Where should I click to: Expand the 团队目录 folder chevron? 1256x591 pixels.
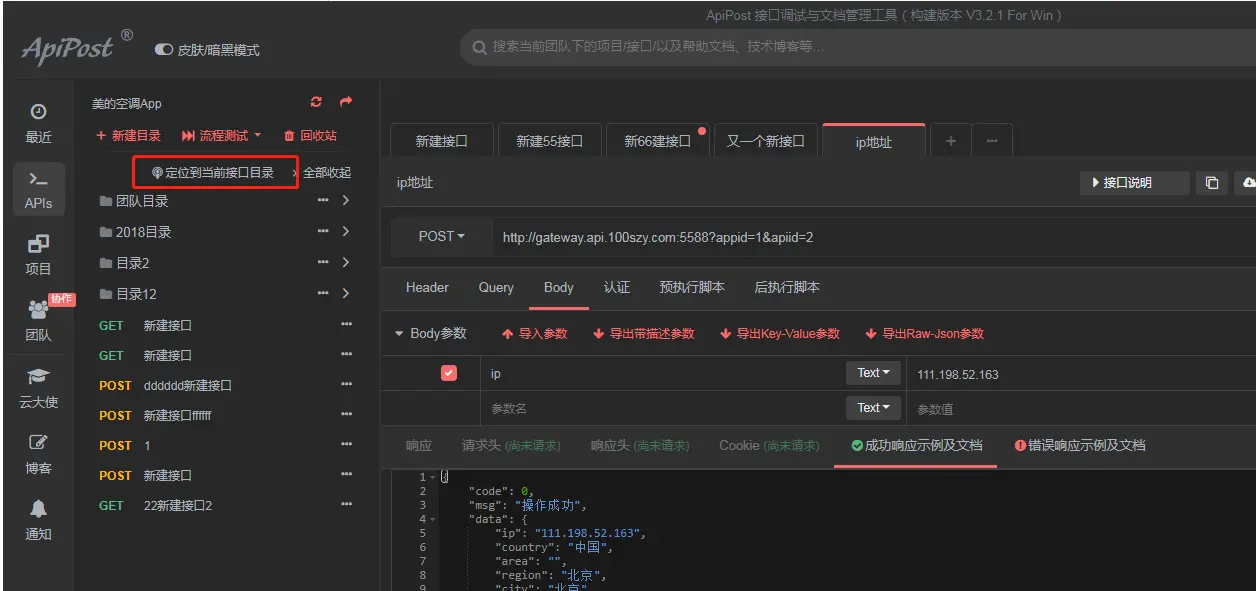coord(346,201)
